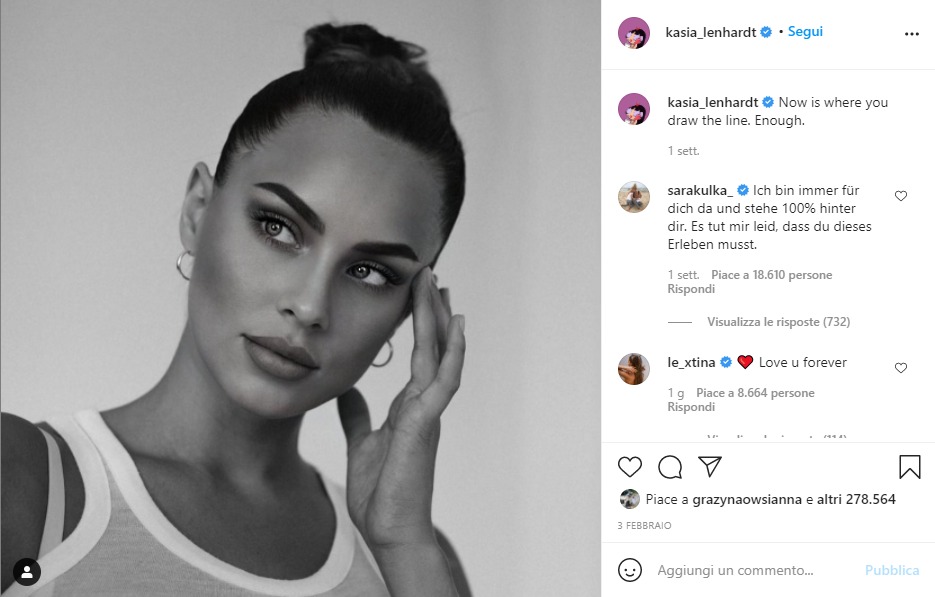Screen dimensions: 935x597
Task: Open kasia_lenhardt profile in header
Action: [711, 32]
